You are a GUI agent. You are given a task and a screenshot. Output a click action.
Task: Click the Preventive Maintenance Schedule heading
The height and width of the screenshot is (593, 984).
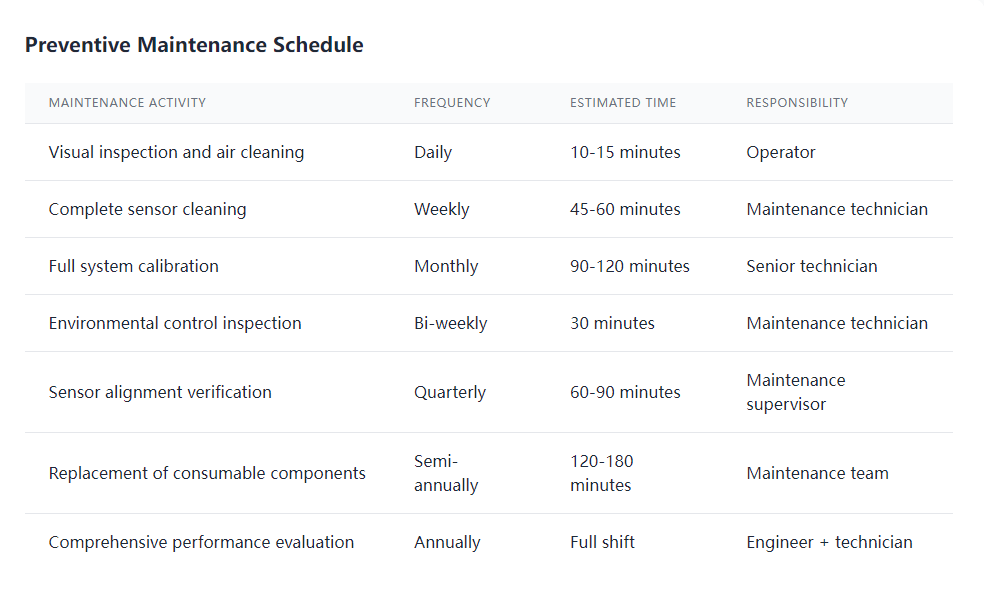[194, 45]
